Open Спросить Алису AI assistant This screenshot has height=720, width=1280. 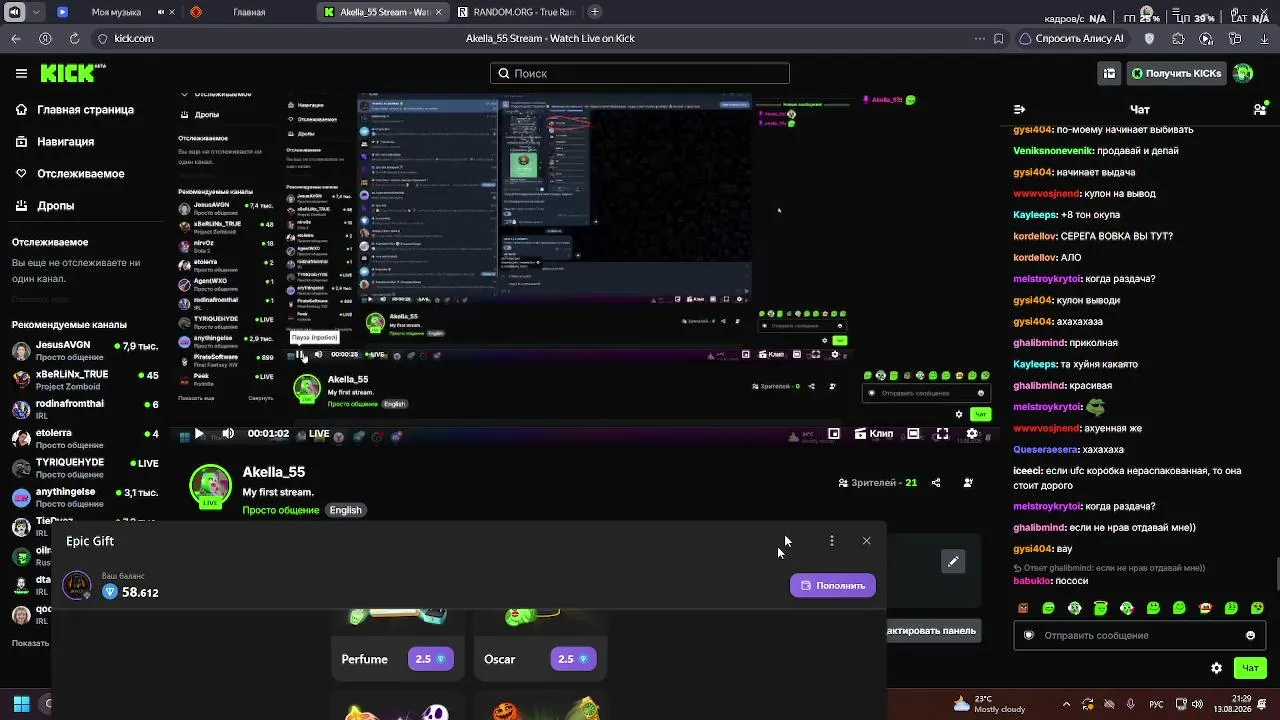click(1071, 39)
